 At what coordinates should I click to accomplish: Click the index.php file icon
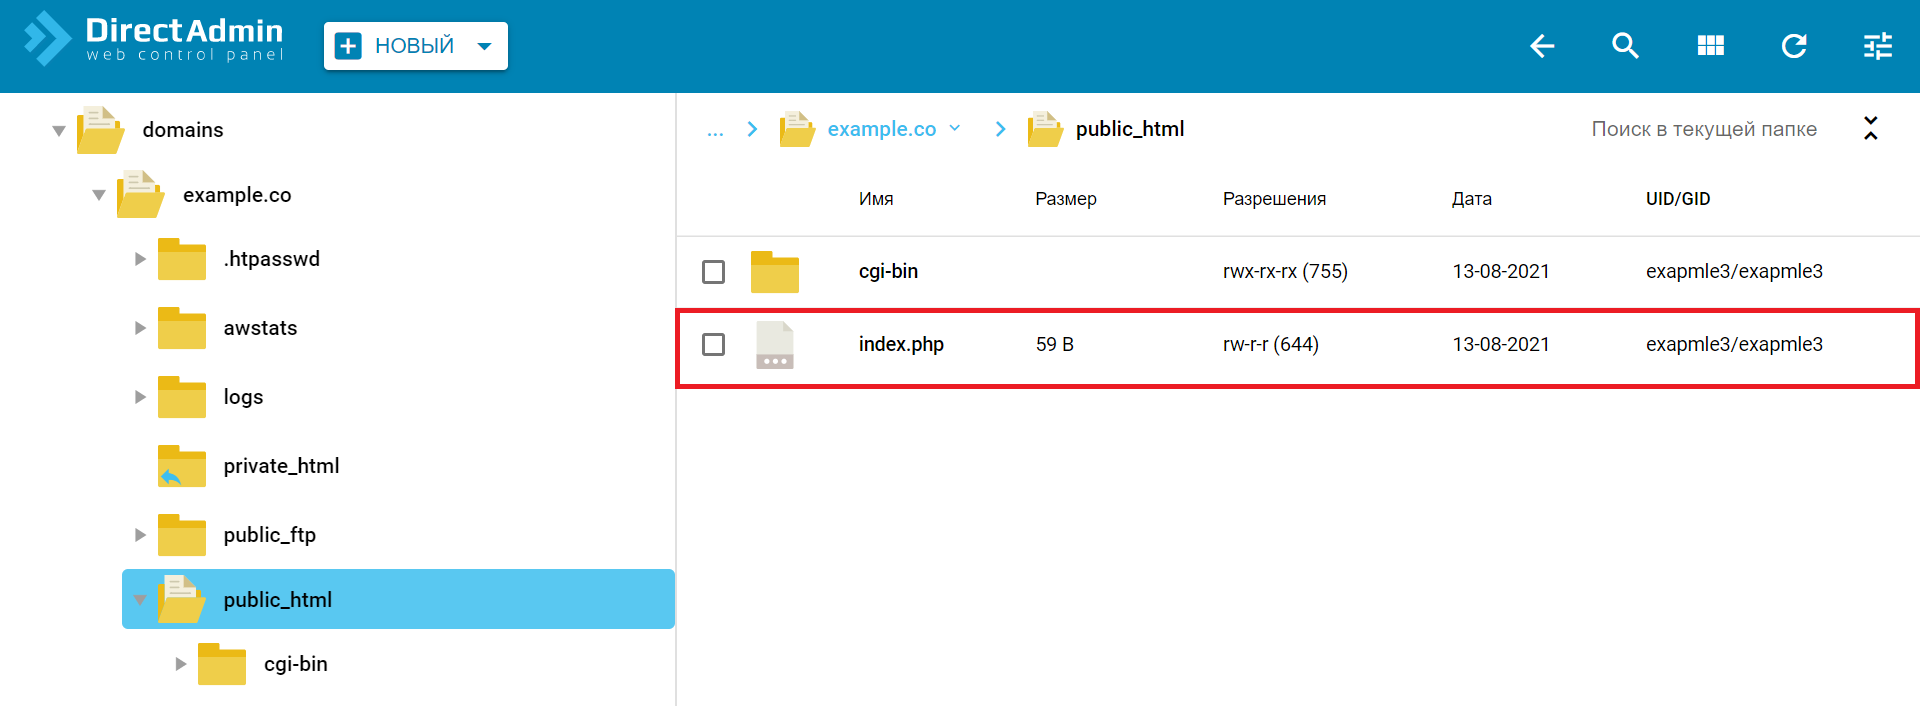click(x=774, y=345)
